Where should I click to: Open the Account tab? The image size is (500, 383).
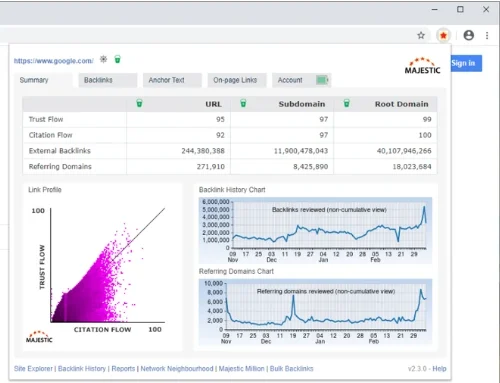[302, 80]
